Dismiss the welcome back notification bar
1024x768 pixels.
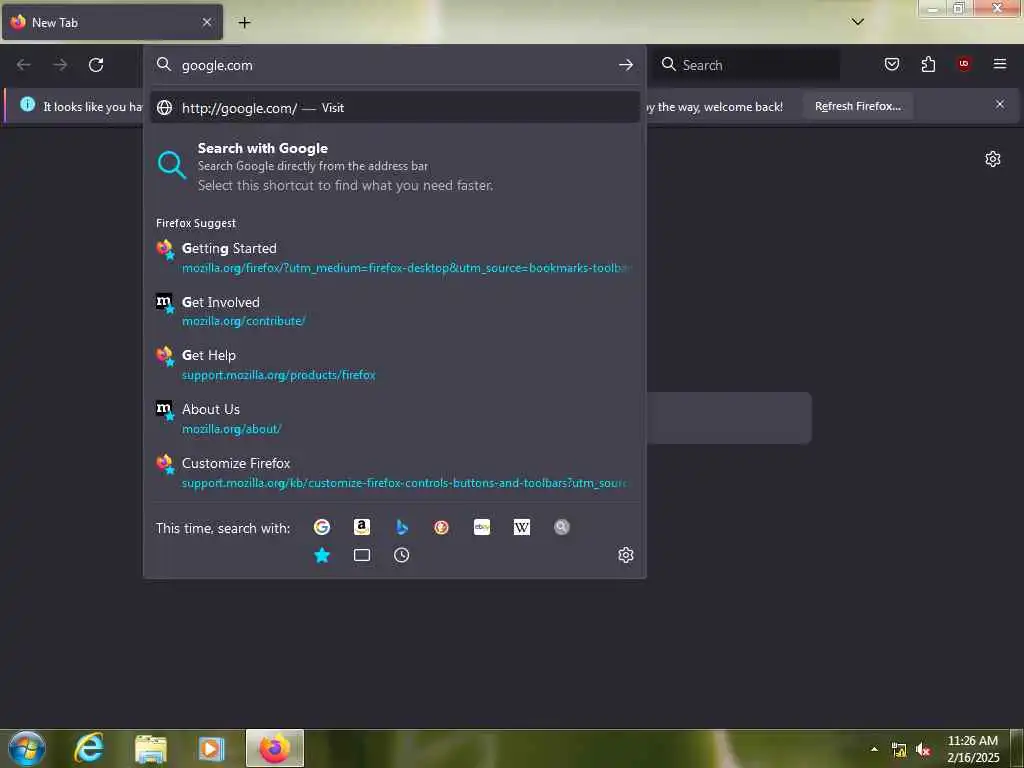(x=999, y=104)
